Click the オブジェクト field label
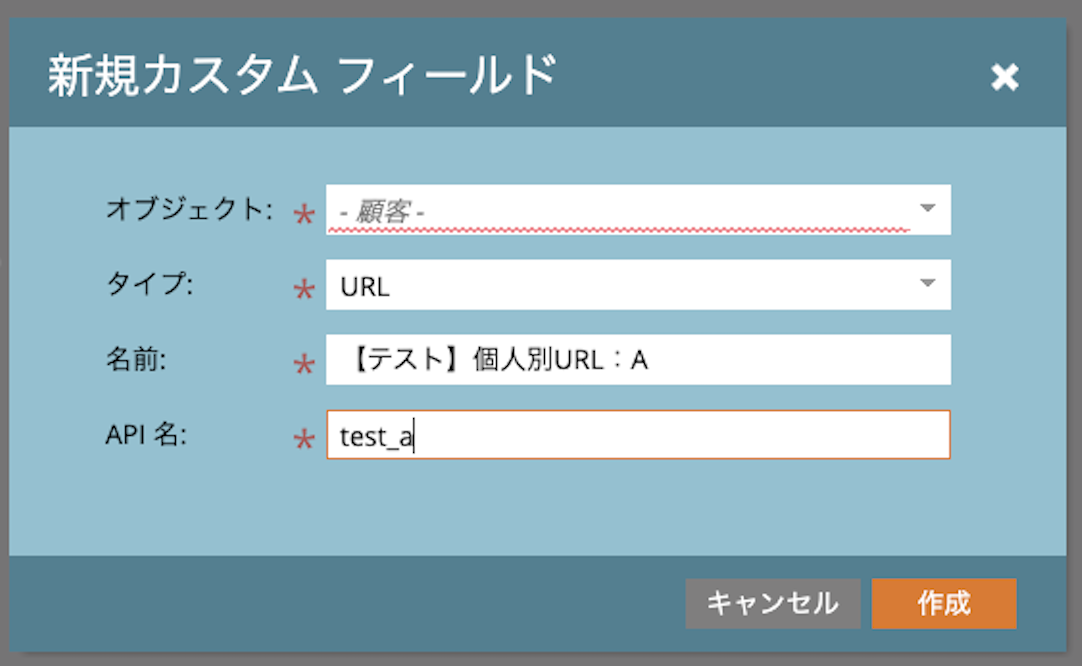The image size is (1082, 666). tap(189, 210)
